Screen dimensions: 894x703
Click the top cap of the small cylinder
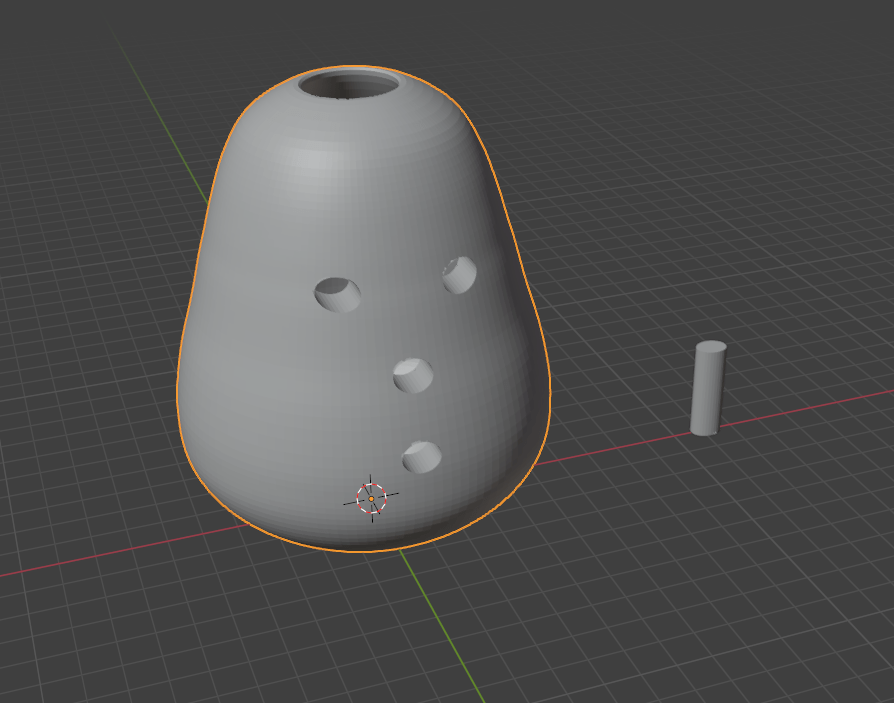click(711, 348)
